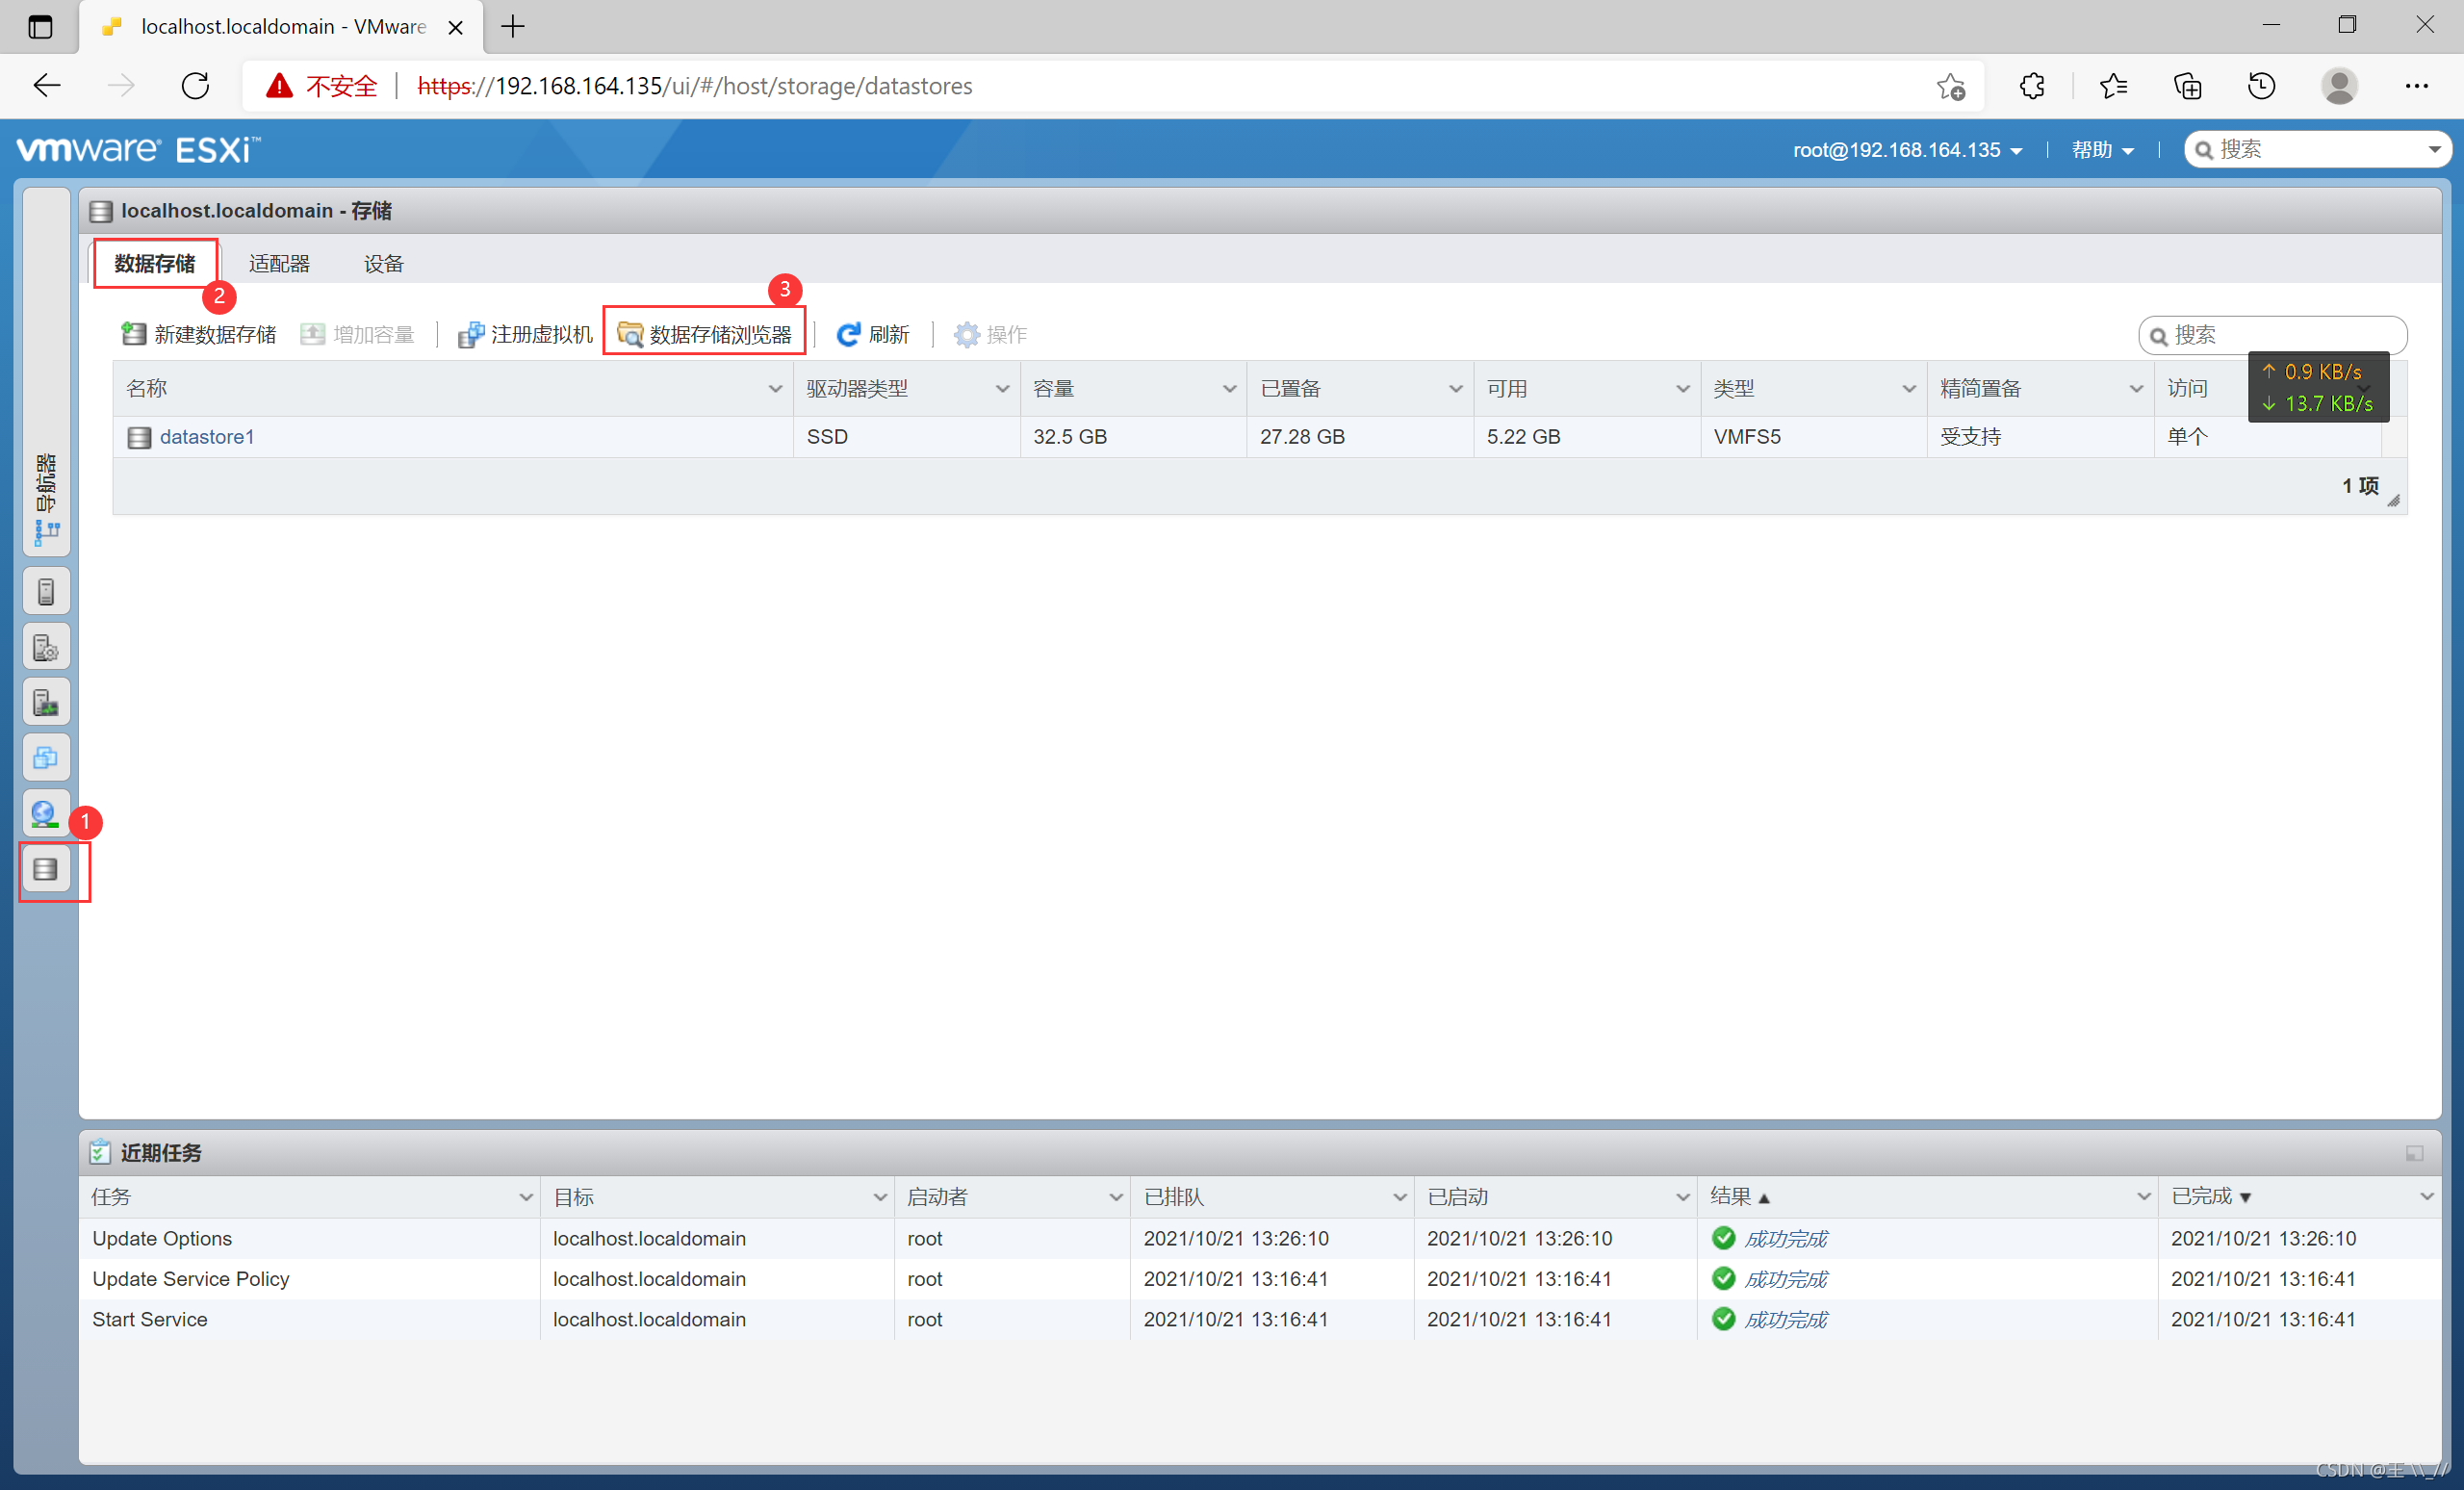Open the Host icon in the sidebar
The width and height of the screenshot is (2464, 1490).
(x=46, y=592)
